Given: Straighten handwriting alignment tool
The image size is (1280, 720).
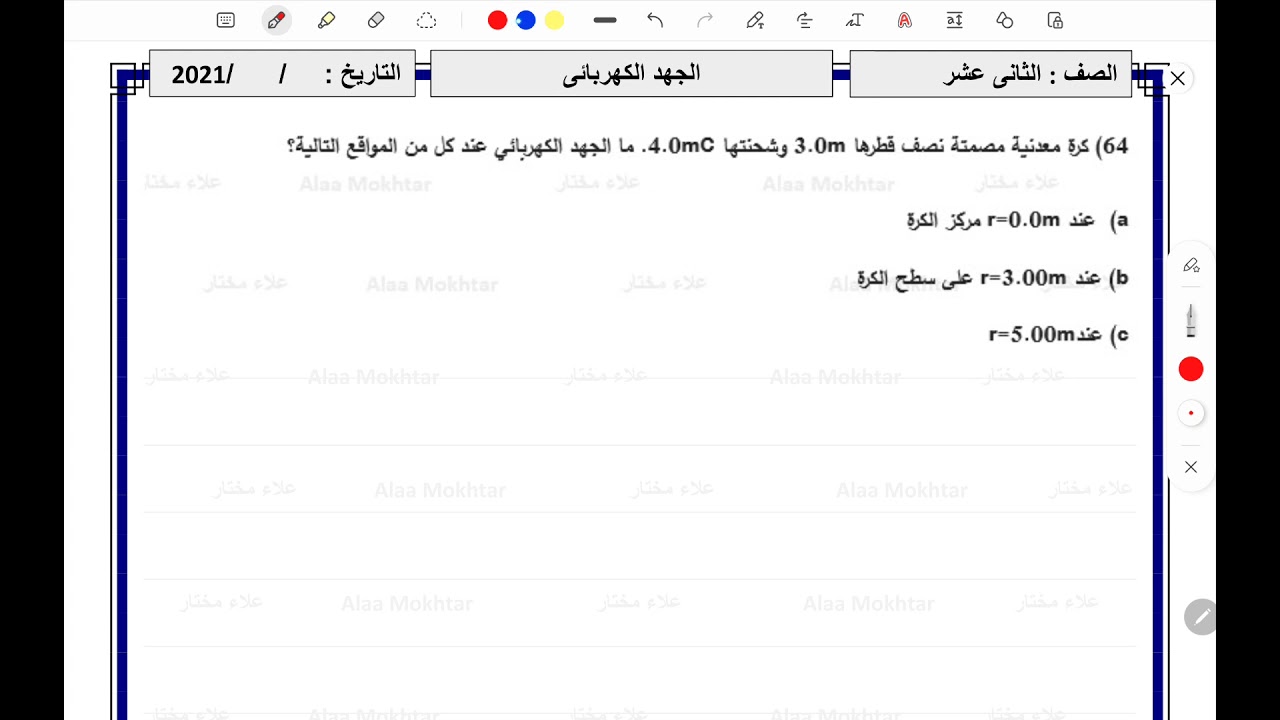Looking at the screenshot, I should (805, 20).
